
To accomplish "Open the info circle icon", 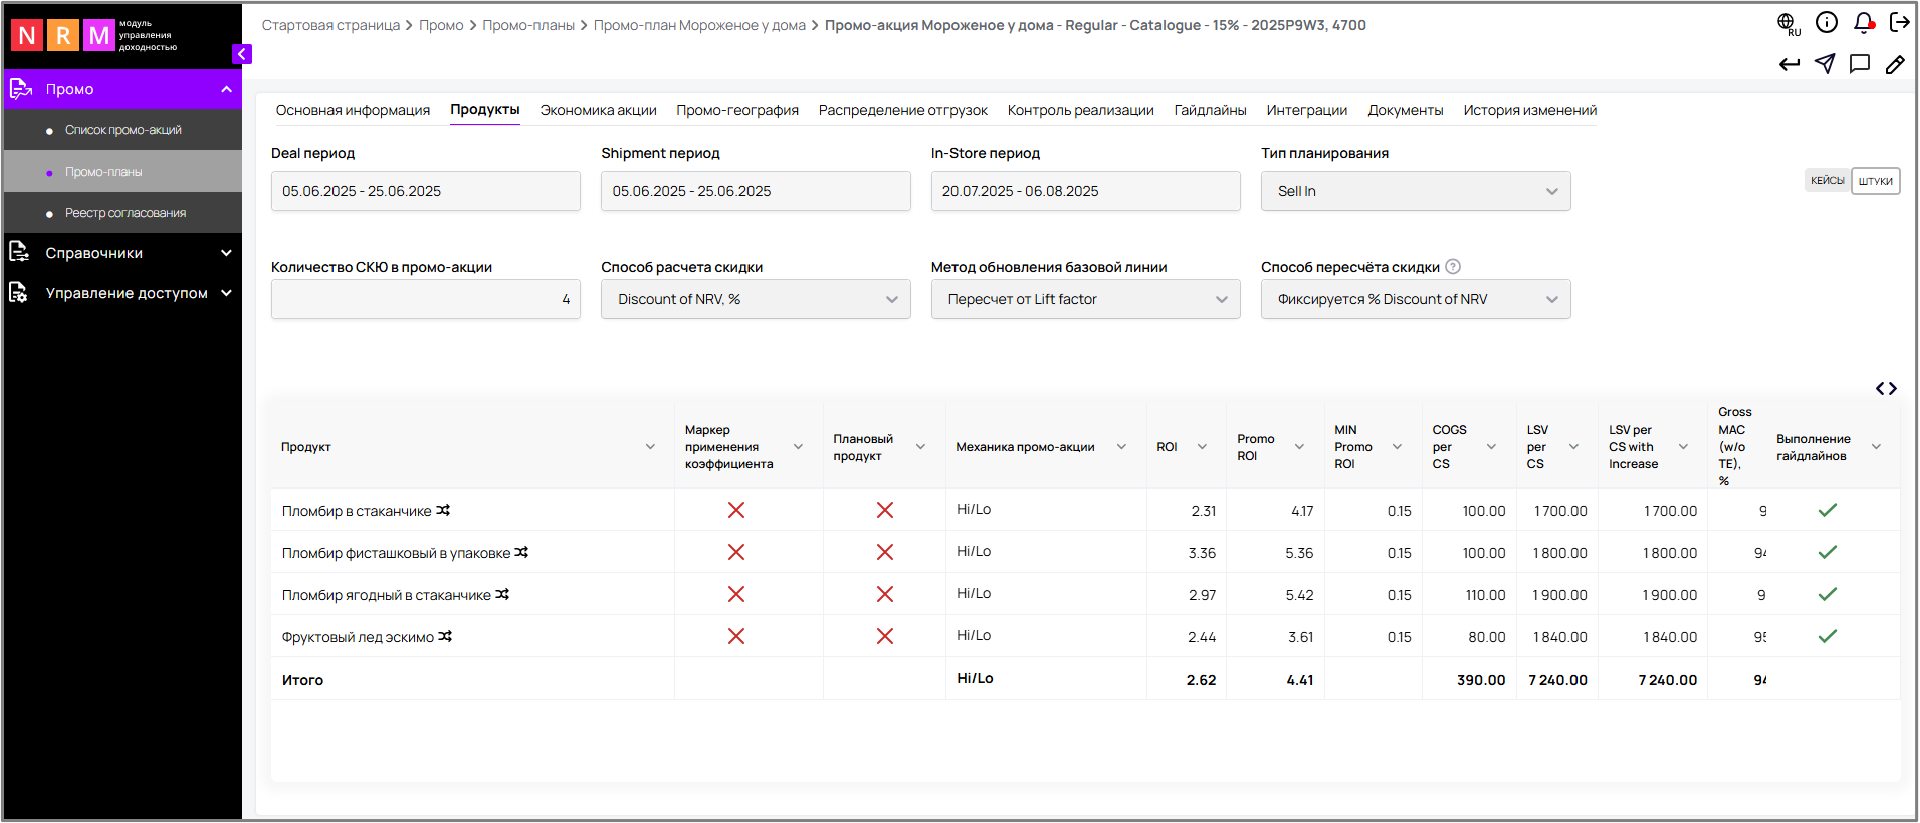I will coord(1827,23).
